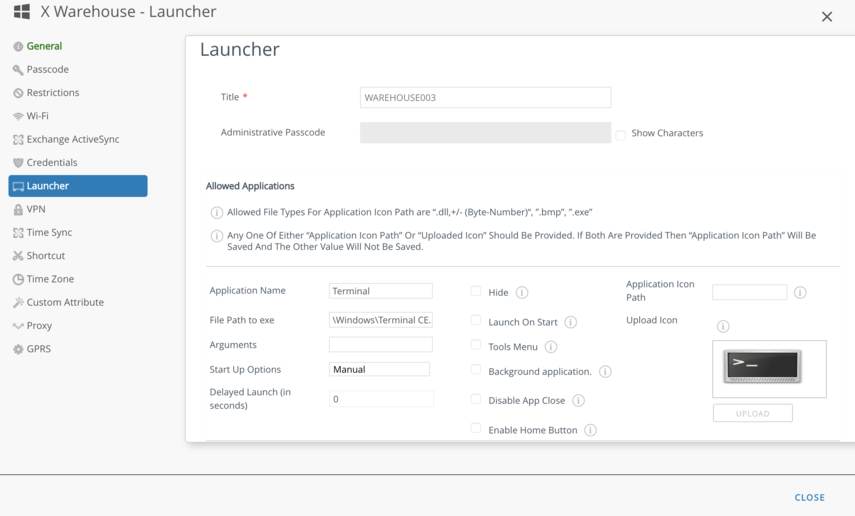Click the info icon next to Tools Menu
This screenshot has width=855, height=516.
coord(551,347)
